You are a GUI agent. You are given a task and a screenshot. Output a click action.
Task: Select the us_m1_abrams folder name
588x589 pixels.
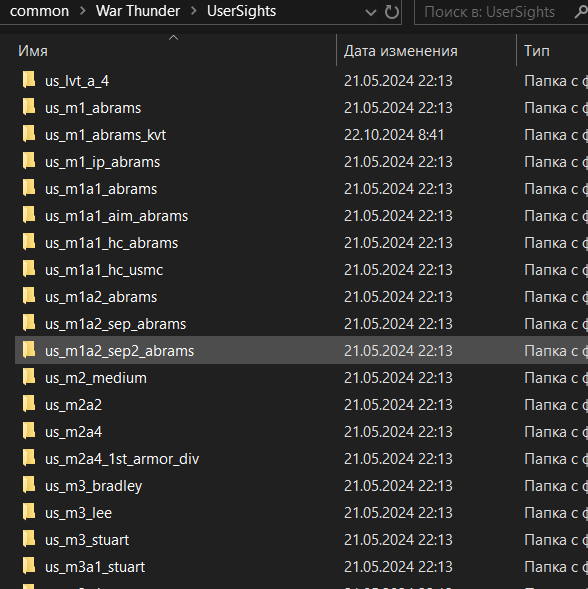(93, 108)
